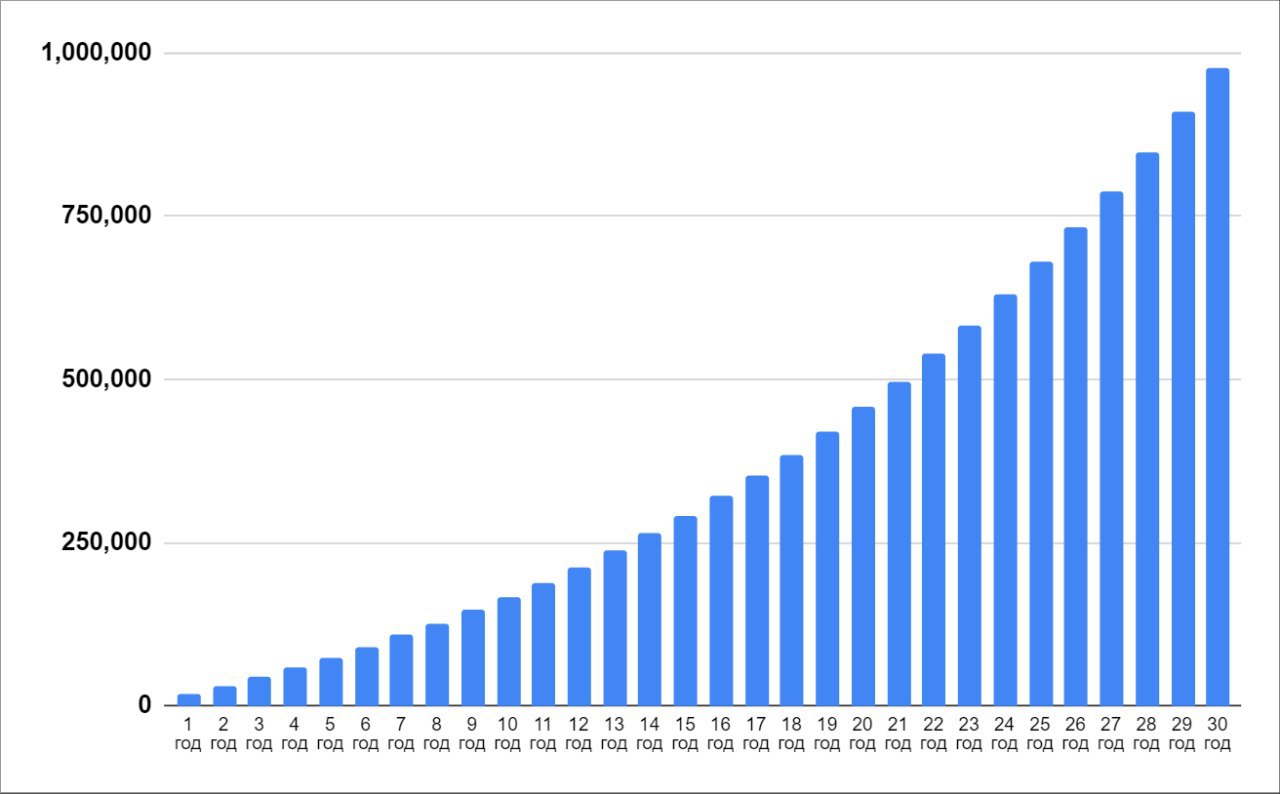Select the bar for 7 год

401,670
